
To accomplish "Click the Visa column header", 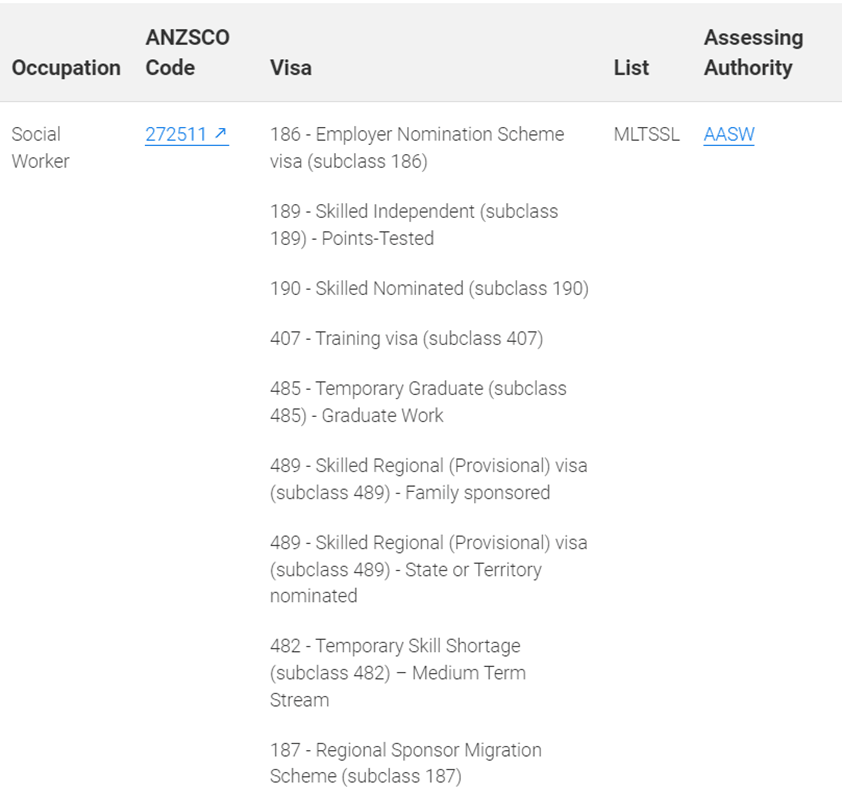I will click(291, 68).
